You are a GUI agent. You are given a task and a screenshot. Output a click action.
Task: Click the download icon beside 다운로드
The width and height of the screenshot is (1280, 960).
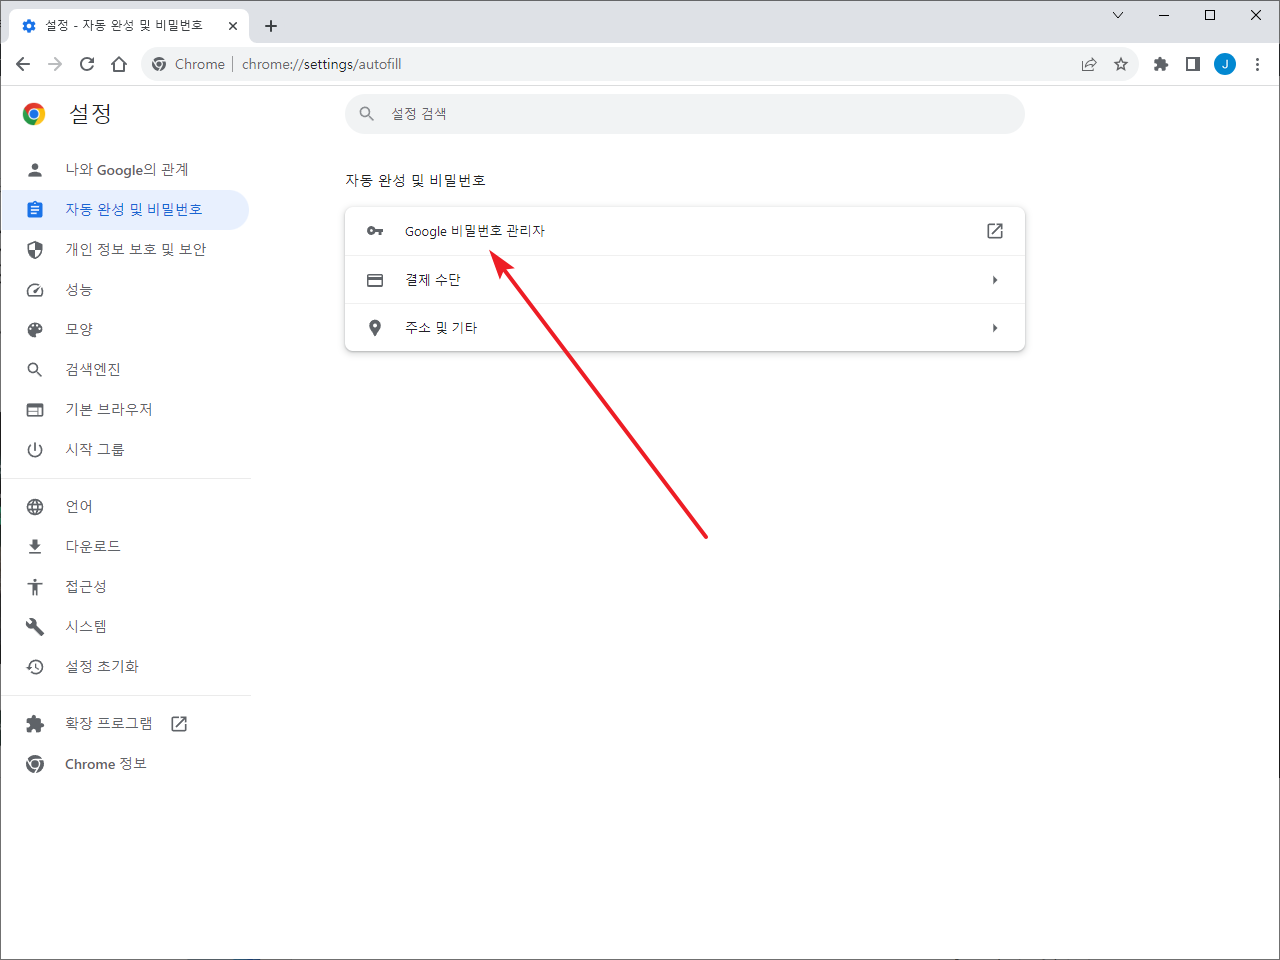[35, 547]
